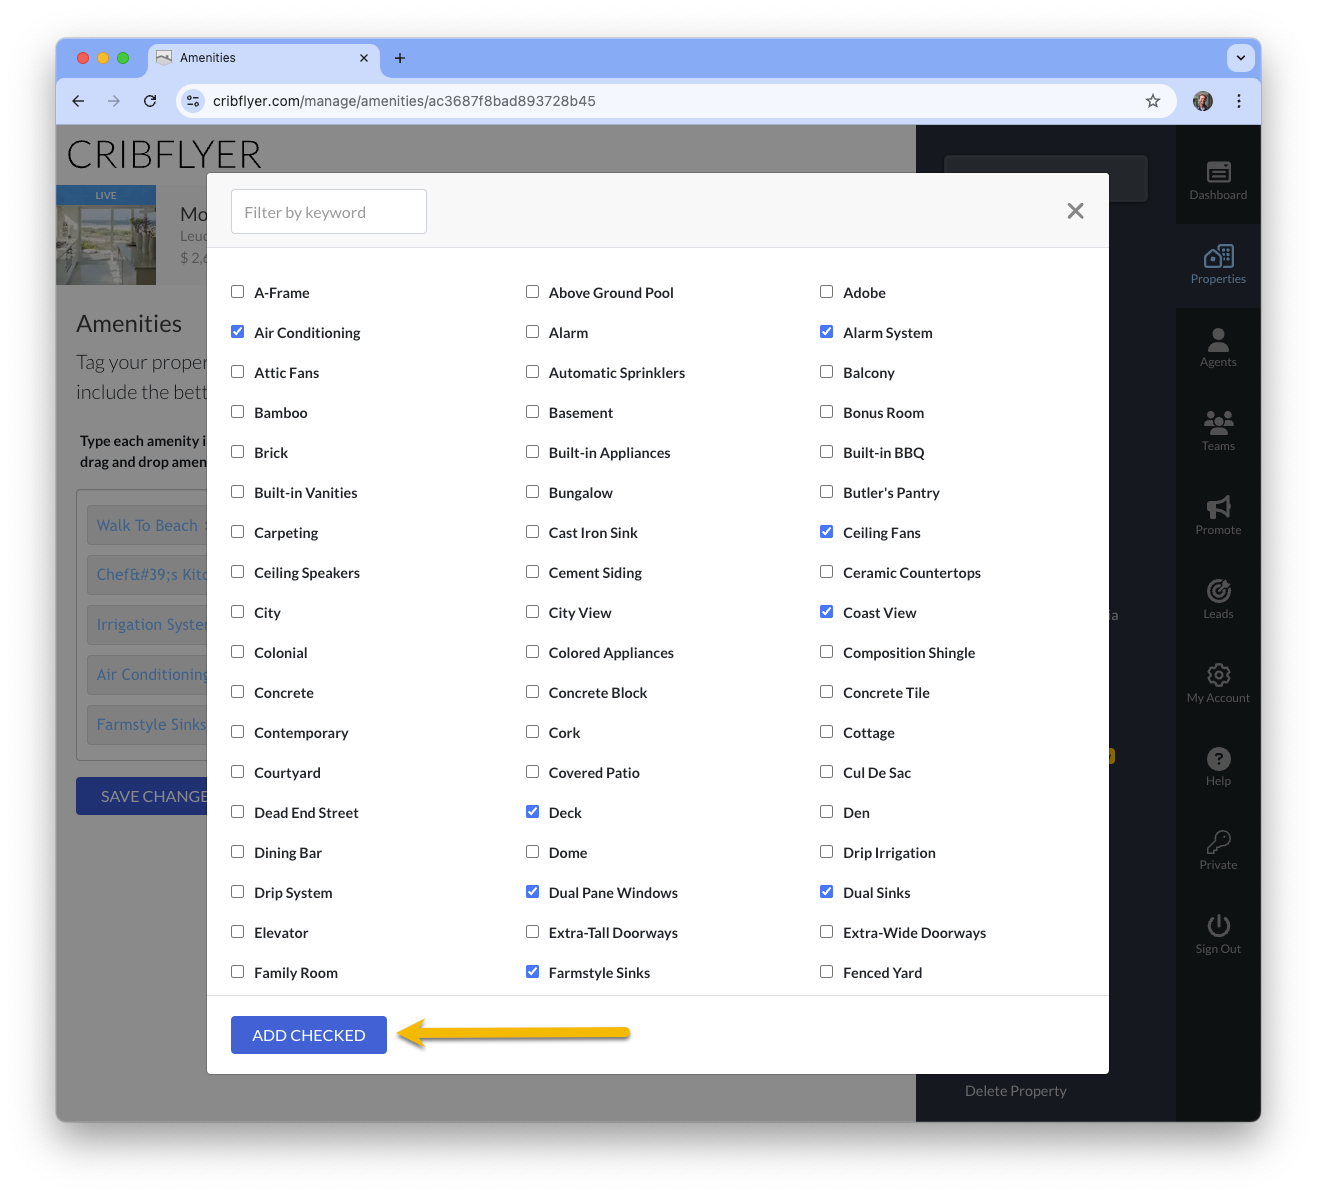Click the Delete Property link
The width and height of the screenshot is (1317, 1196).
[x=1015, y=1091]
